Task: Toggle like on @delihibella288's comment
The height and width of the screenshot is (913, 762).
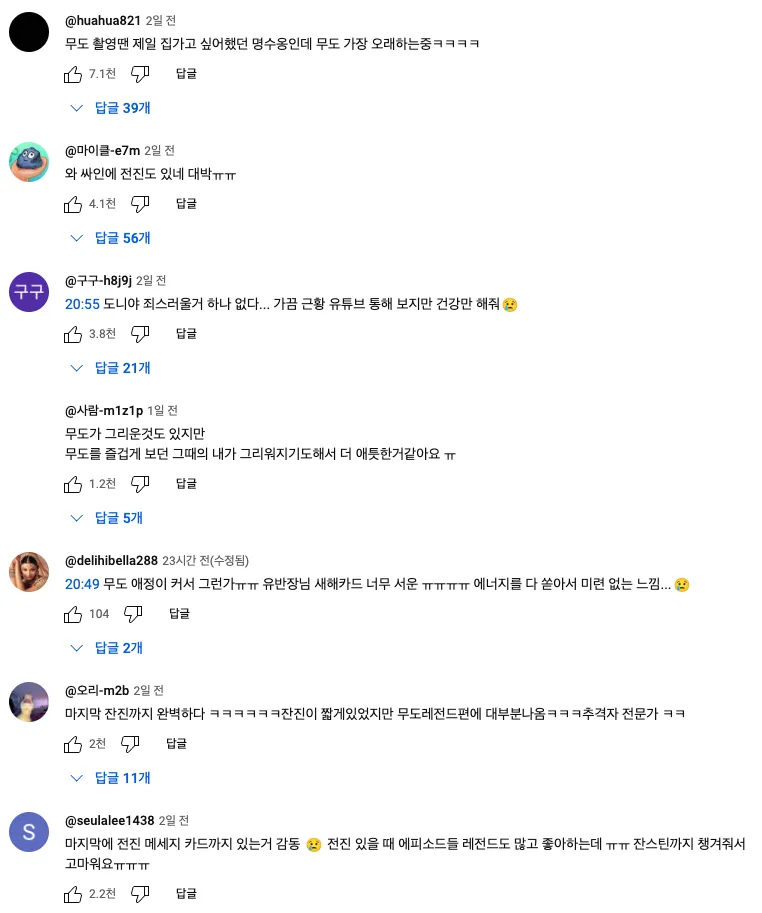Action: [x=73, y=613]
